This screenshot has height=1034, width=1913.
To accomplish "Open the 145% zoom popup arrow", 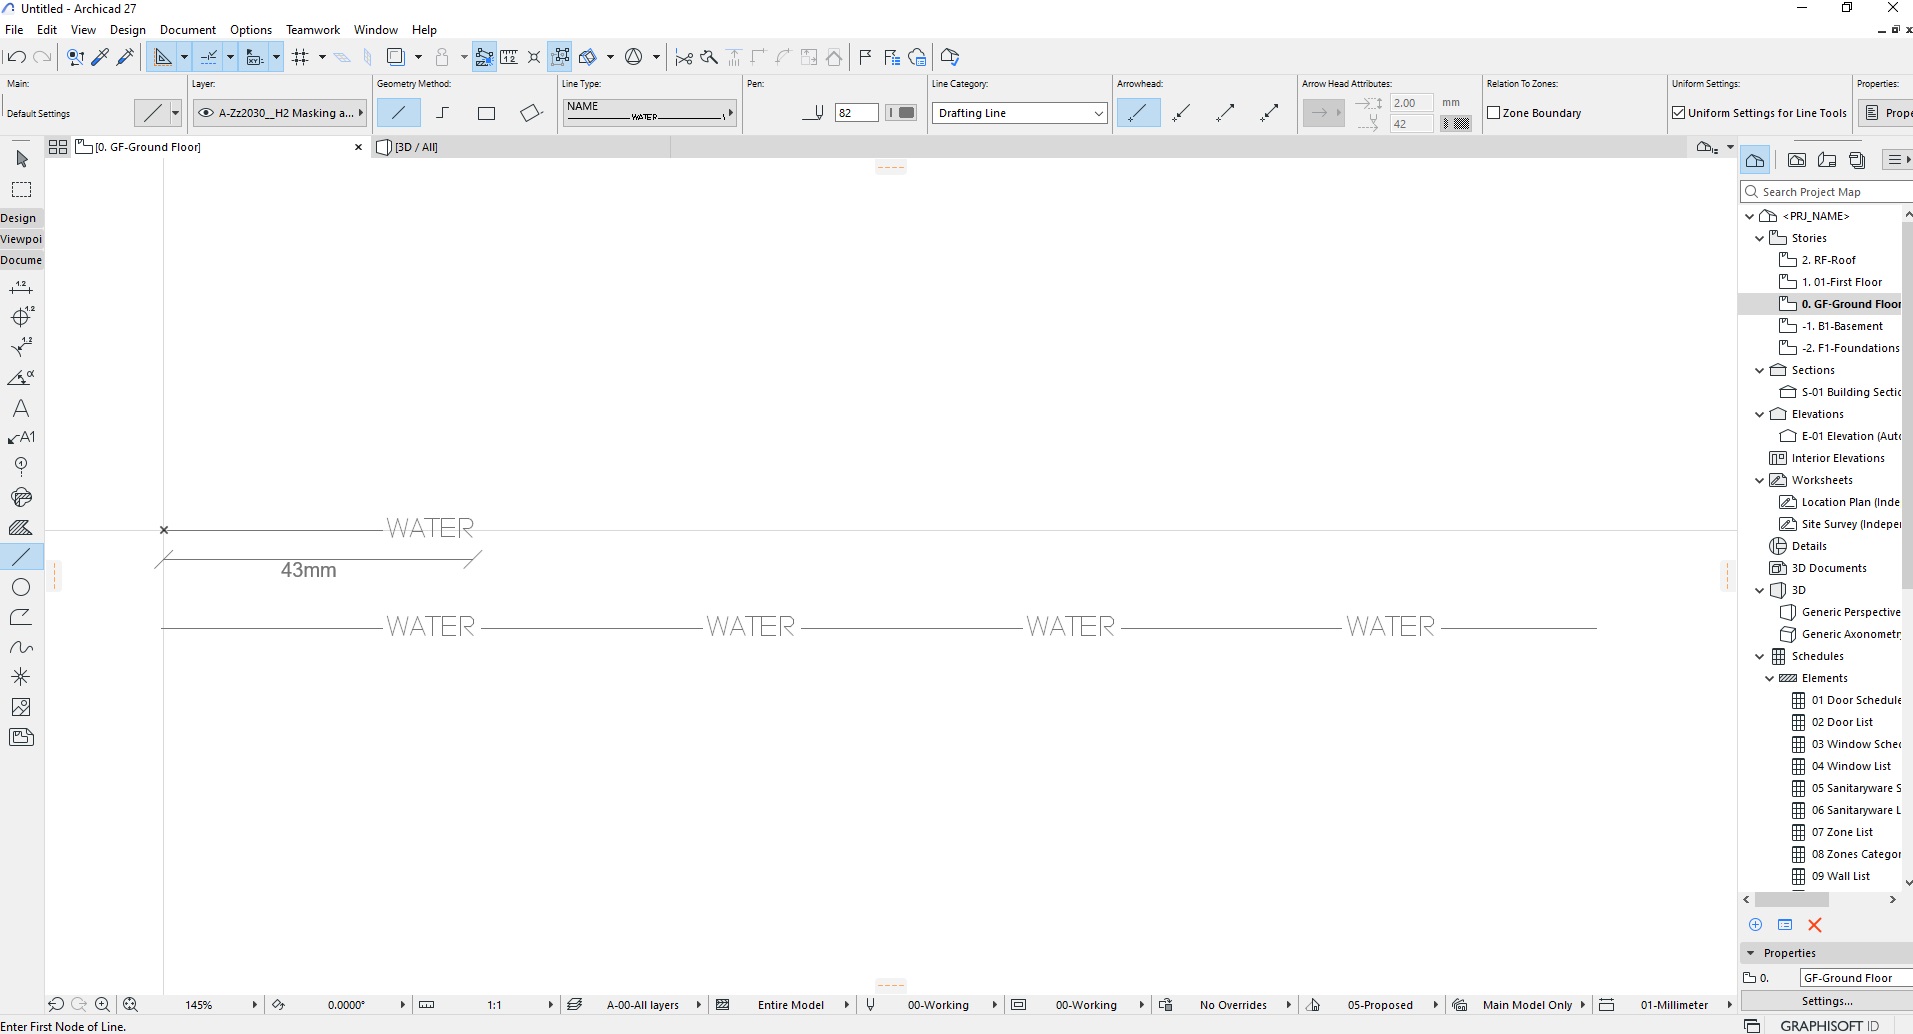I will (254, 1005).
